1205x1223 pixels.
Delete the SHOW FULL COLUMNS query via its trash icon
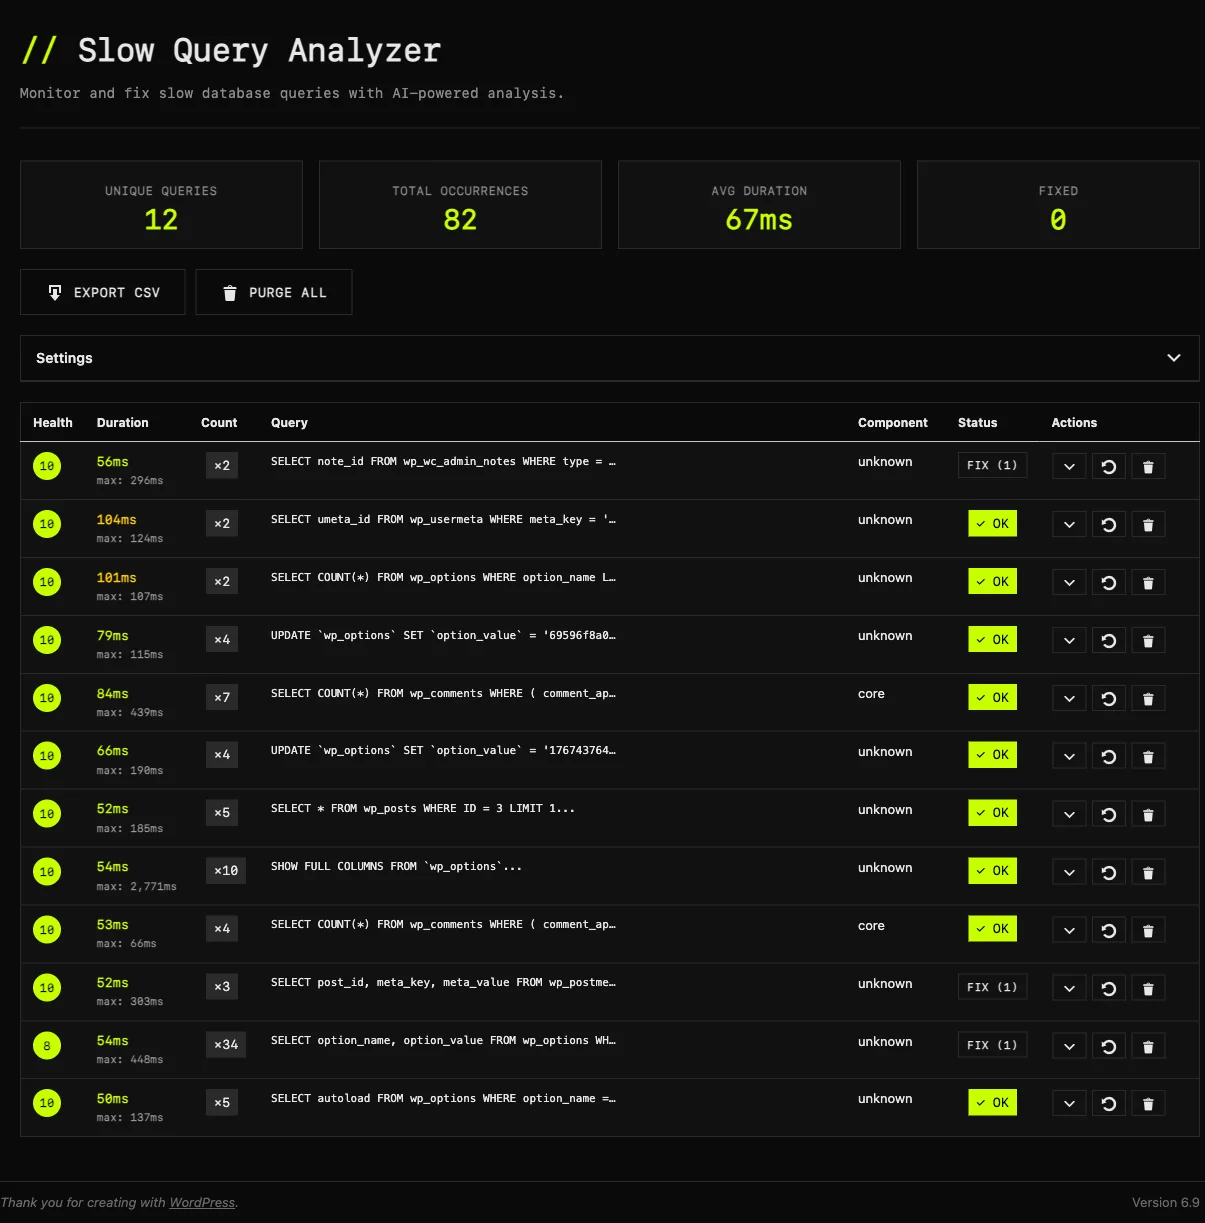pos(1148,872)
